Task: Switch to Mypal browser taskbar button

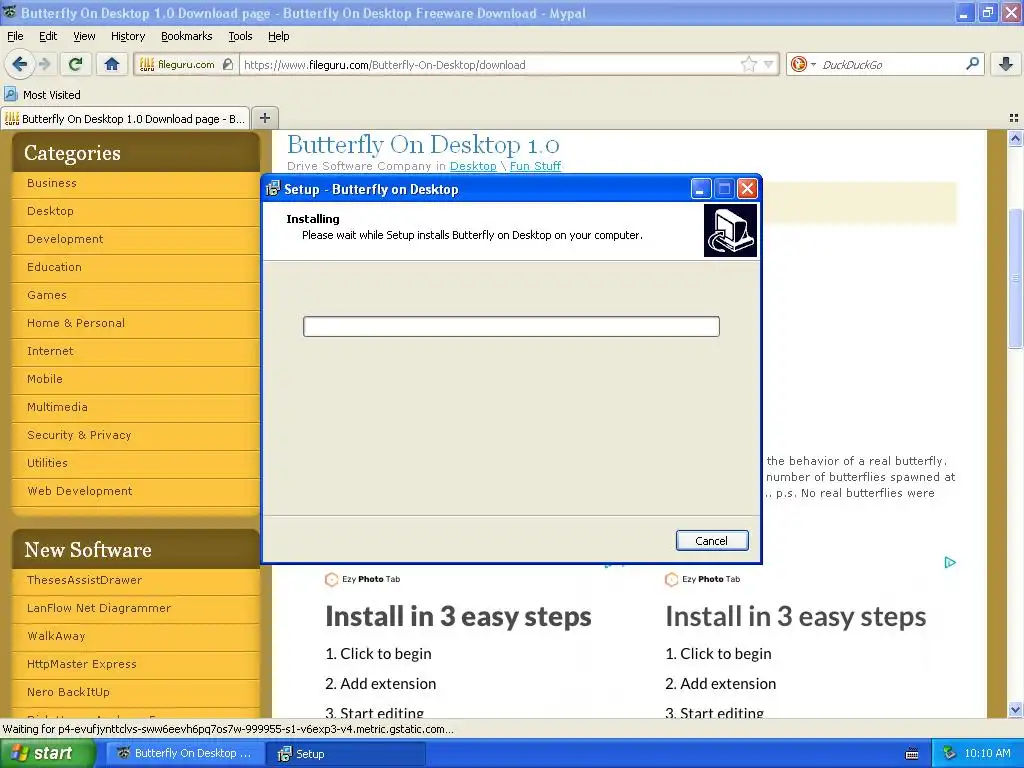Action: [185, 754]
